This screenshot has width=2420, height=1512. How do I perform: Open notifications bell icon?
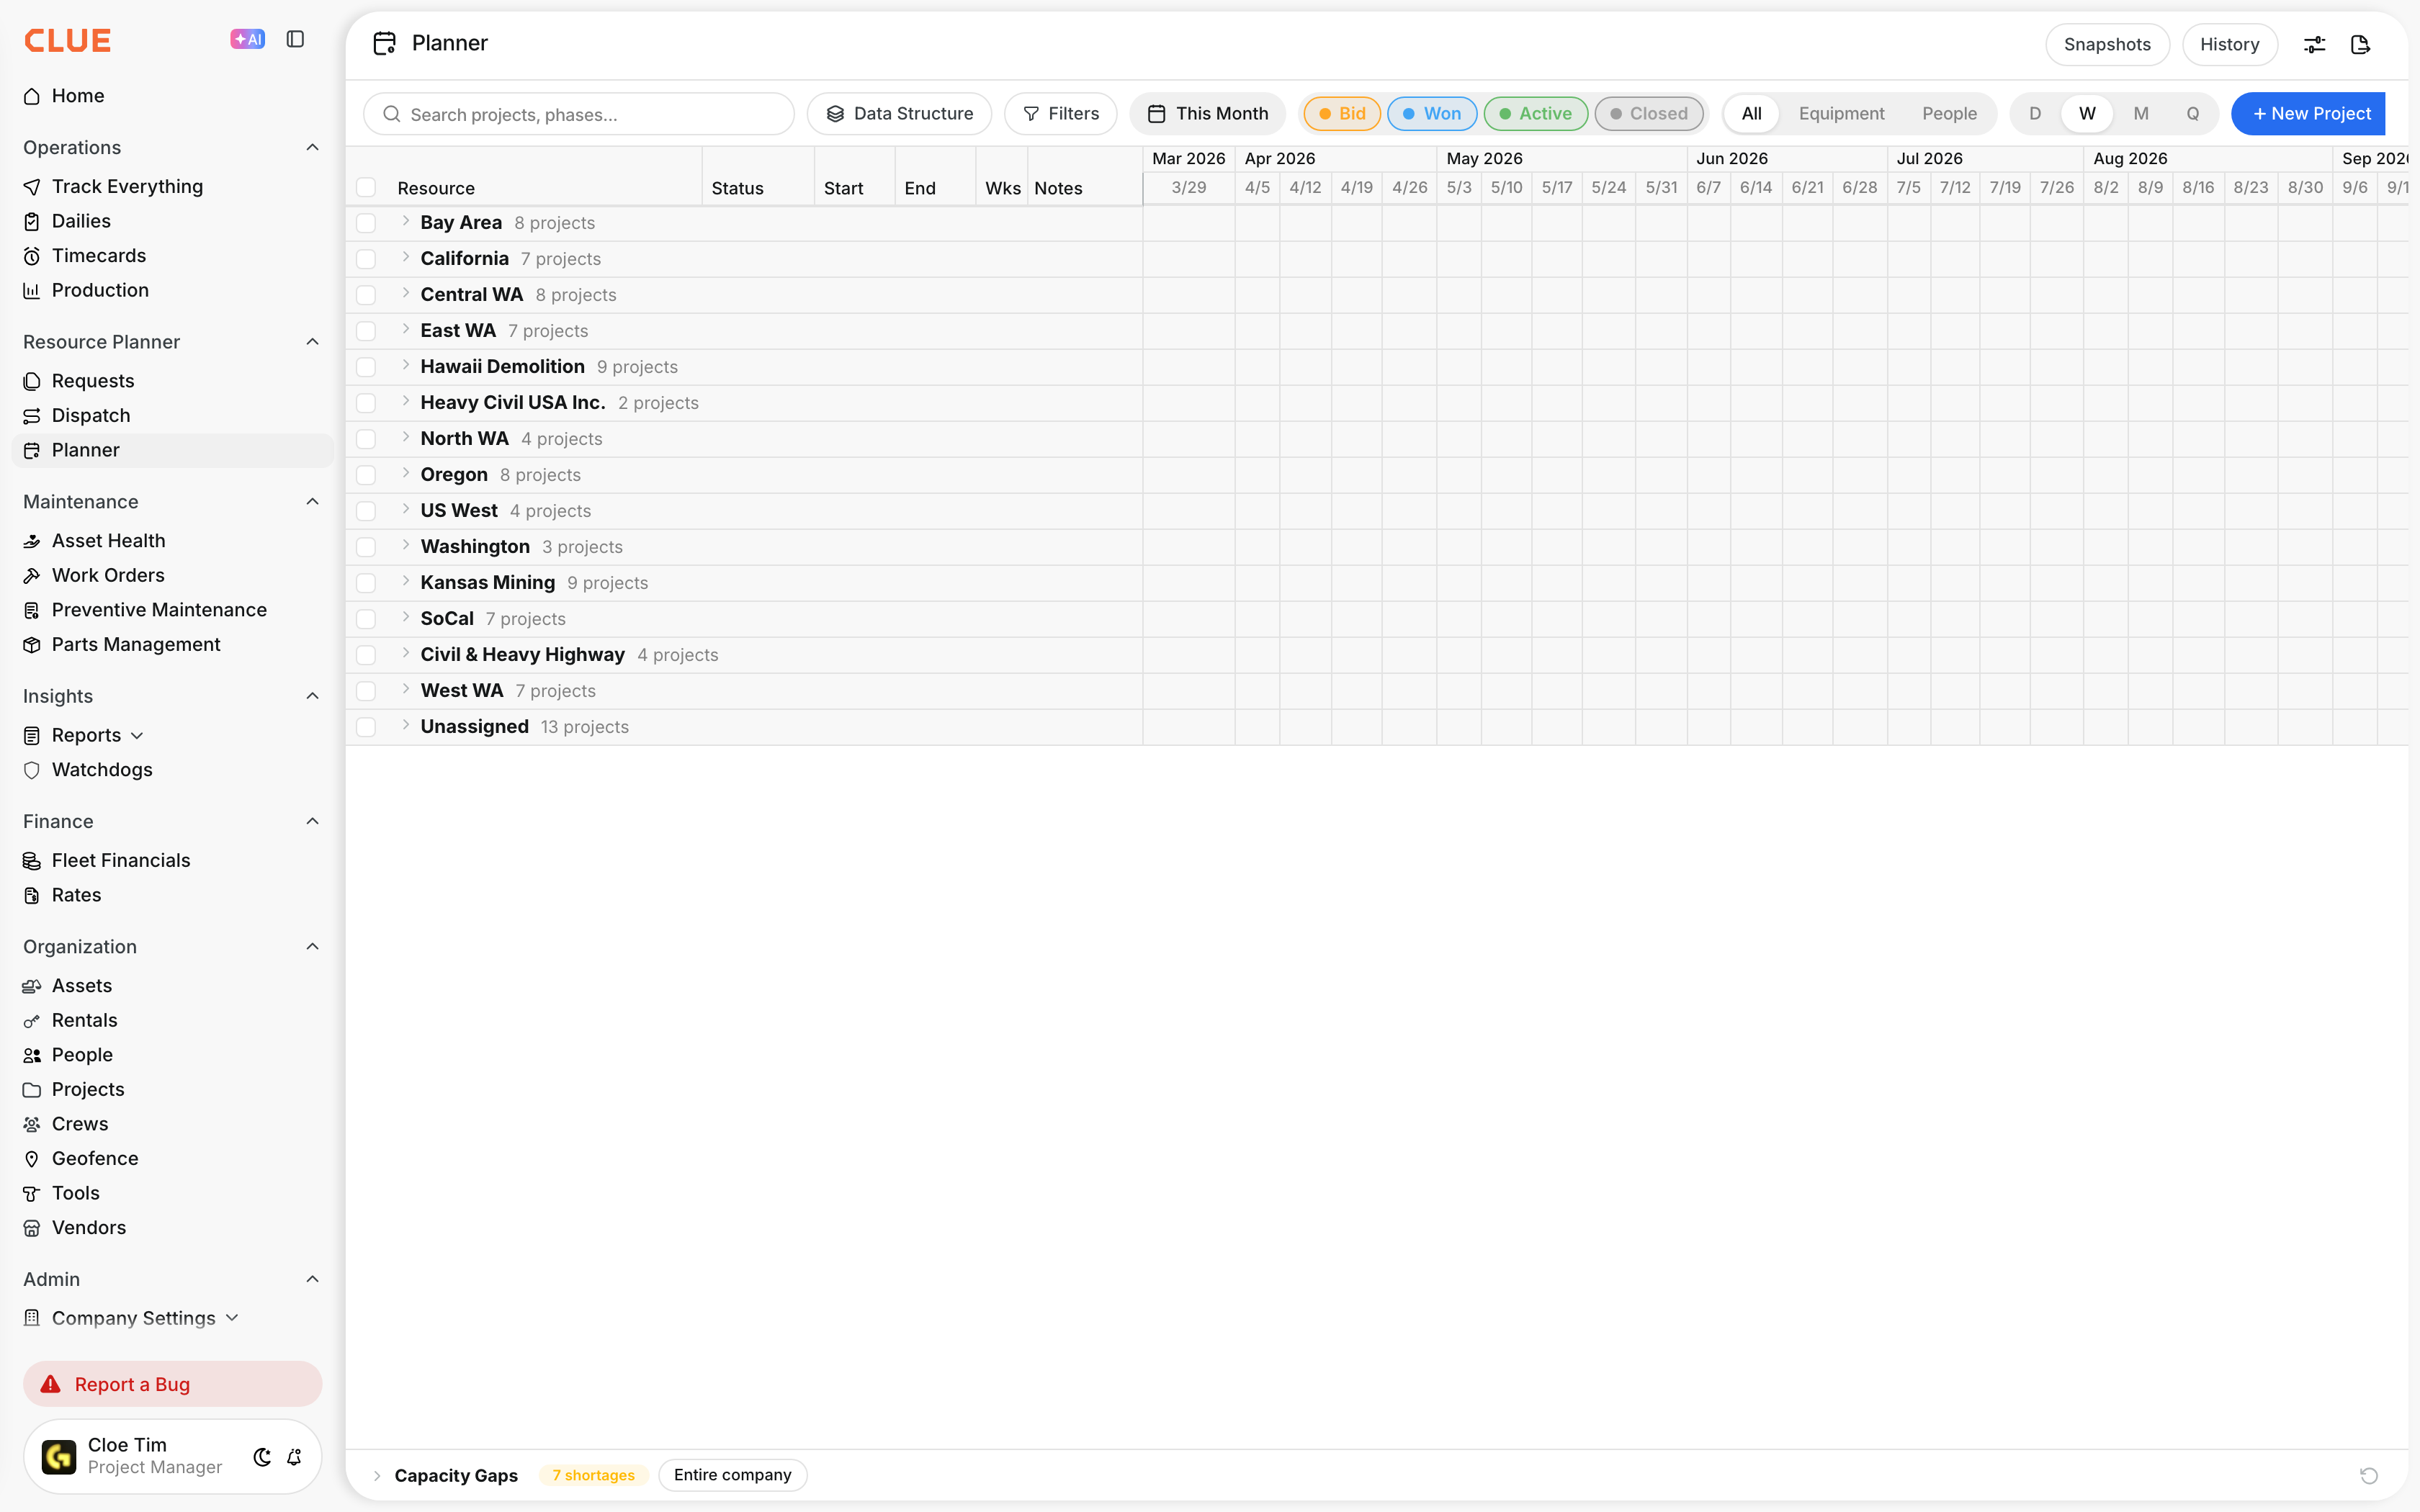[x=294, y=1457]
